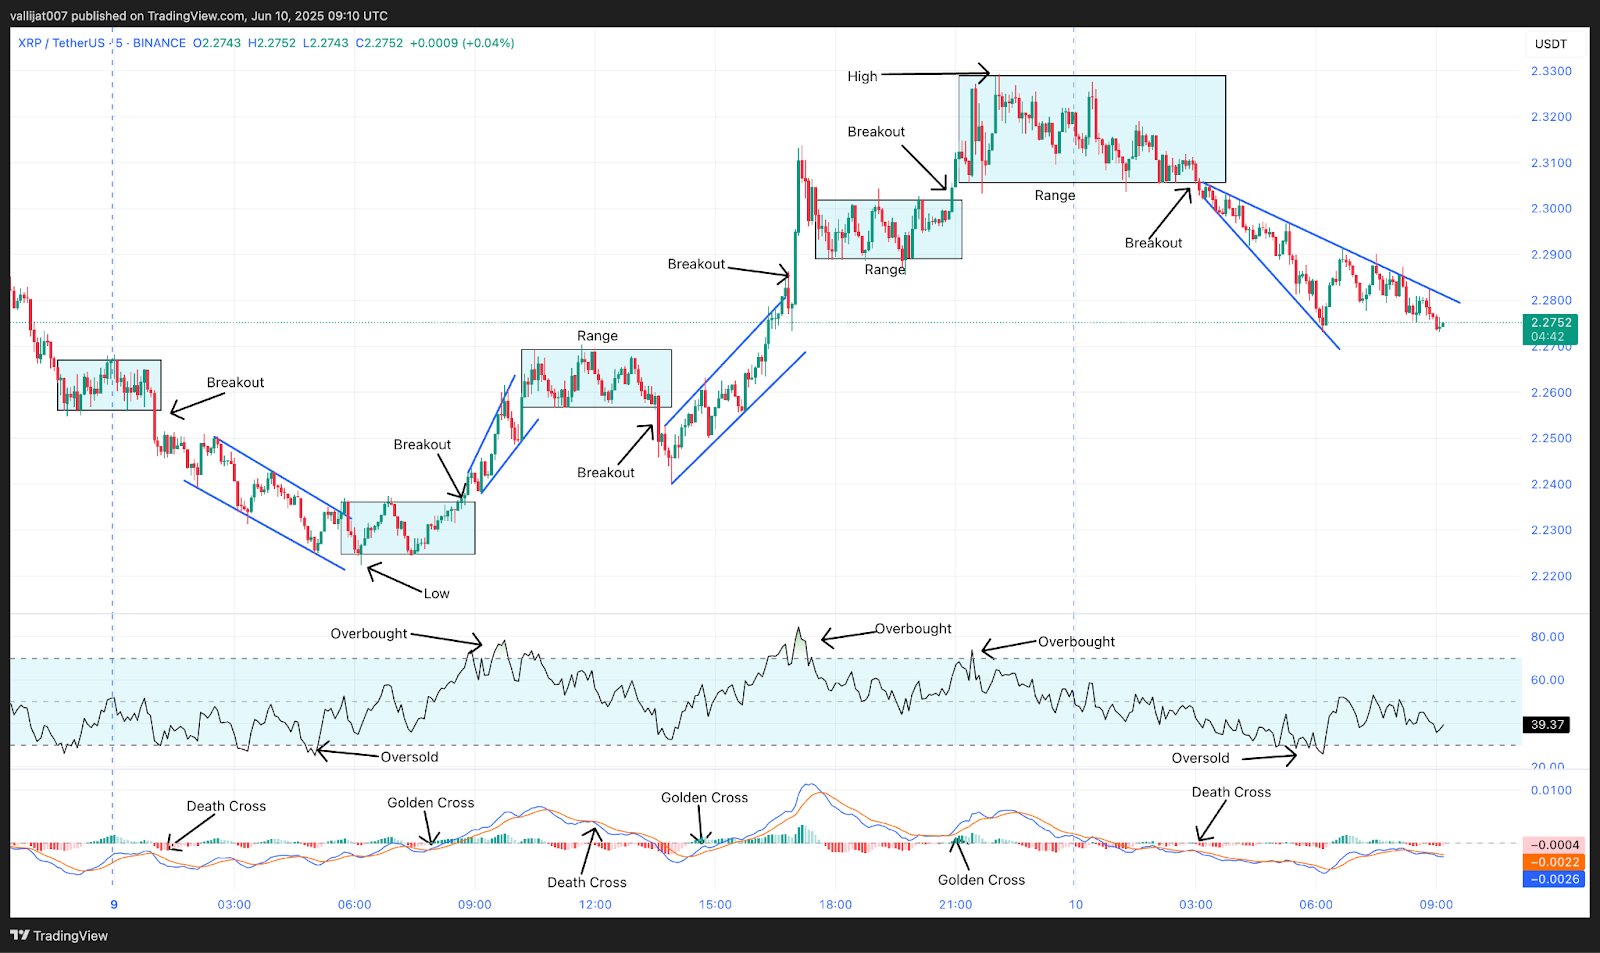Click the open value O2.2743

coord(217,43)
